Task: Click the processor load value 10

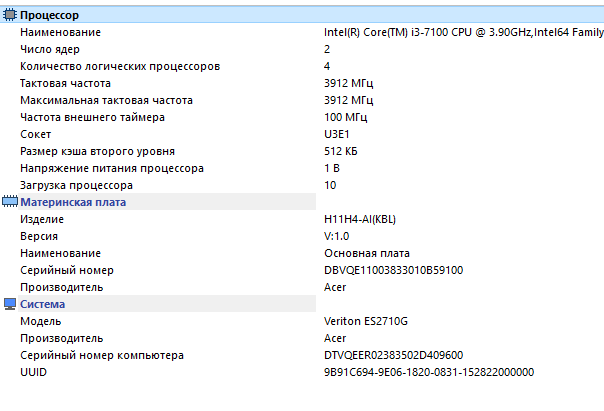Action: [x=330, y=185]
